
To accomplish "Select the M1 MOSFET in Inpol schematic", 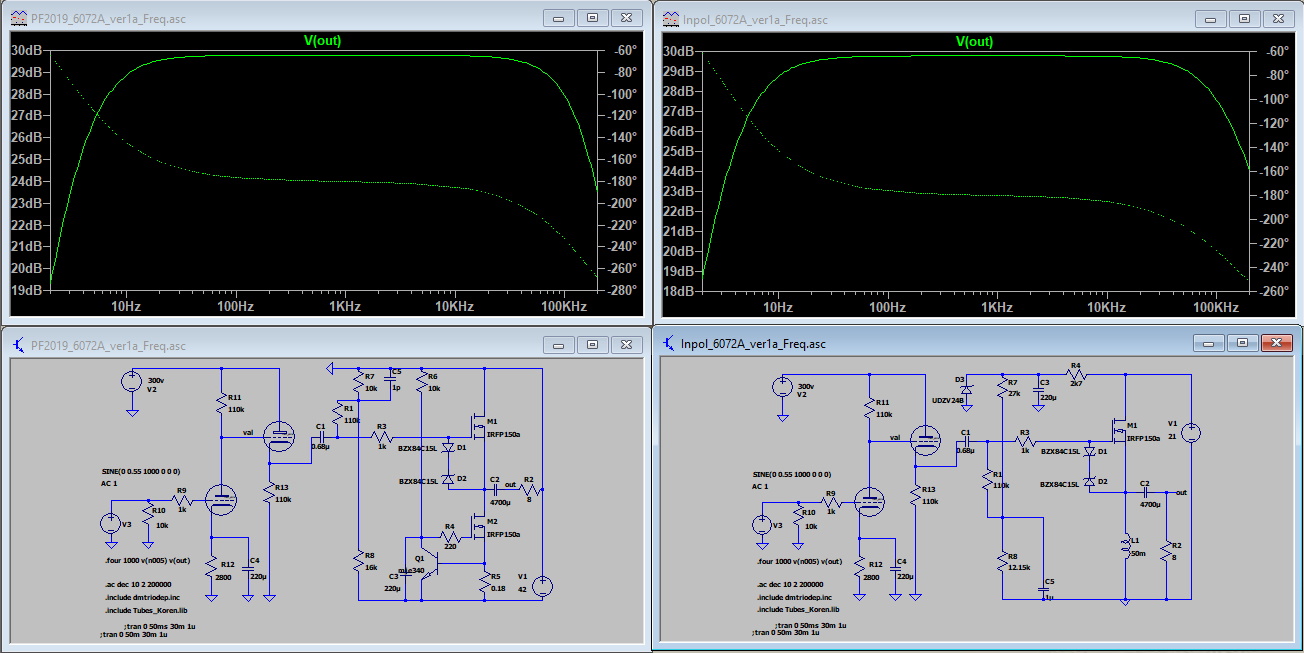I will coord(1118,431).
